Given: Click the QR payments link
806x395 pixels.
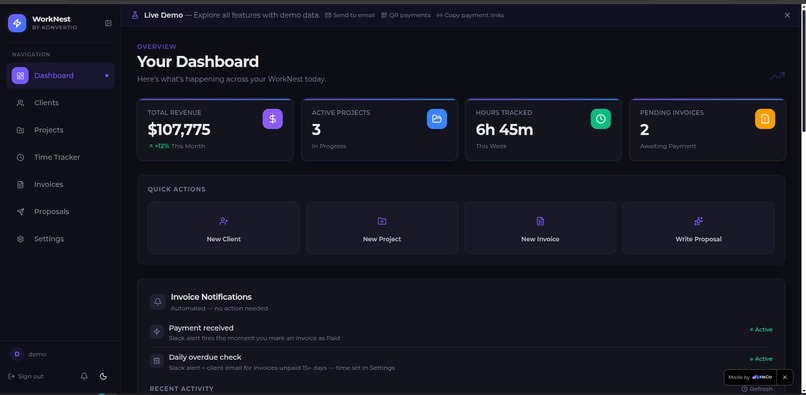Looking at the screenshot, I should click(406, 15).
